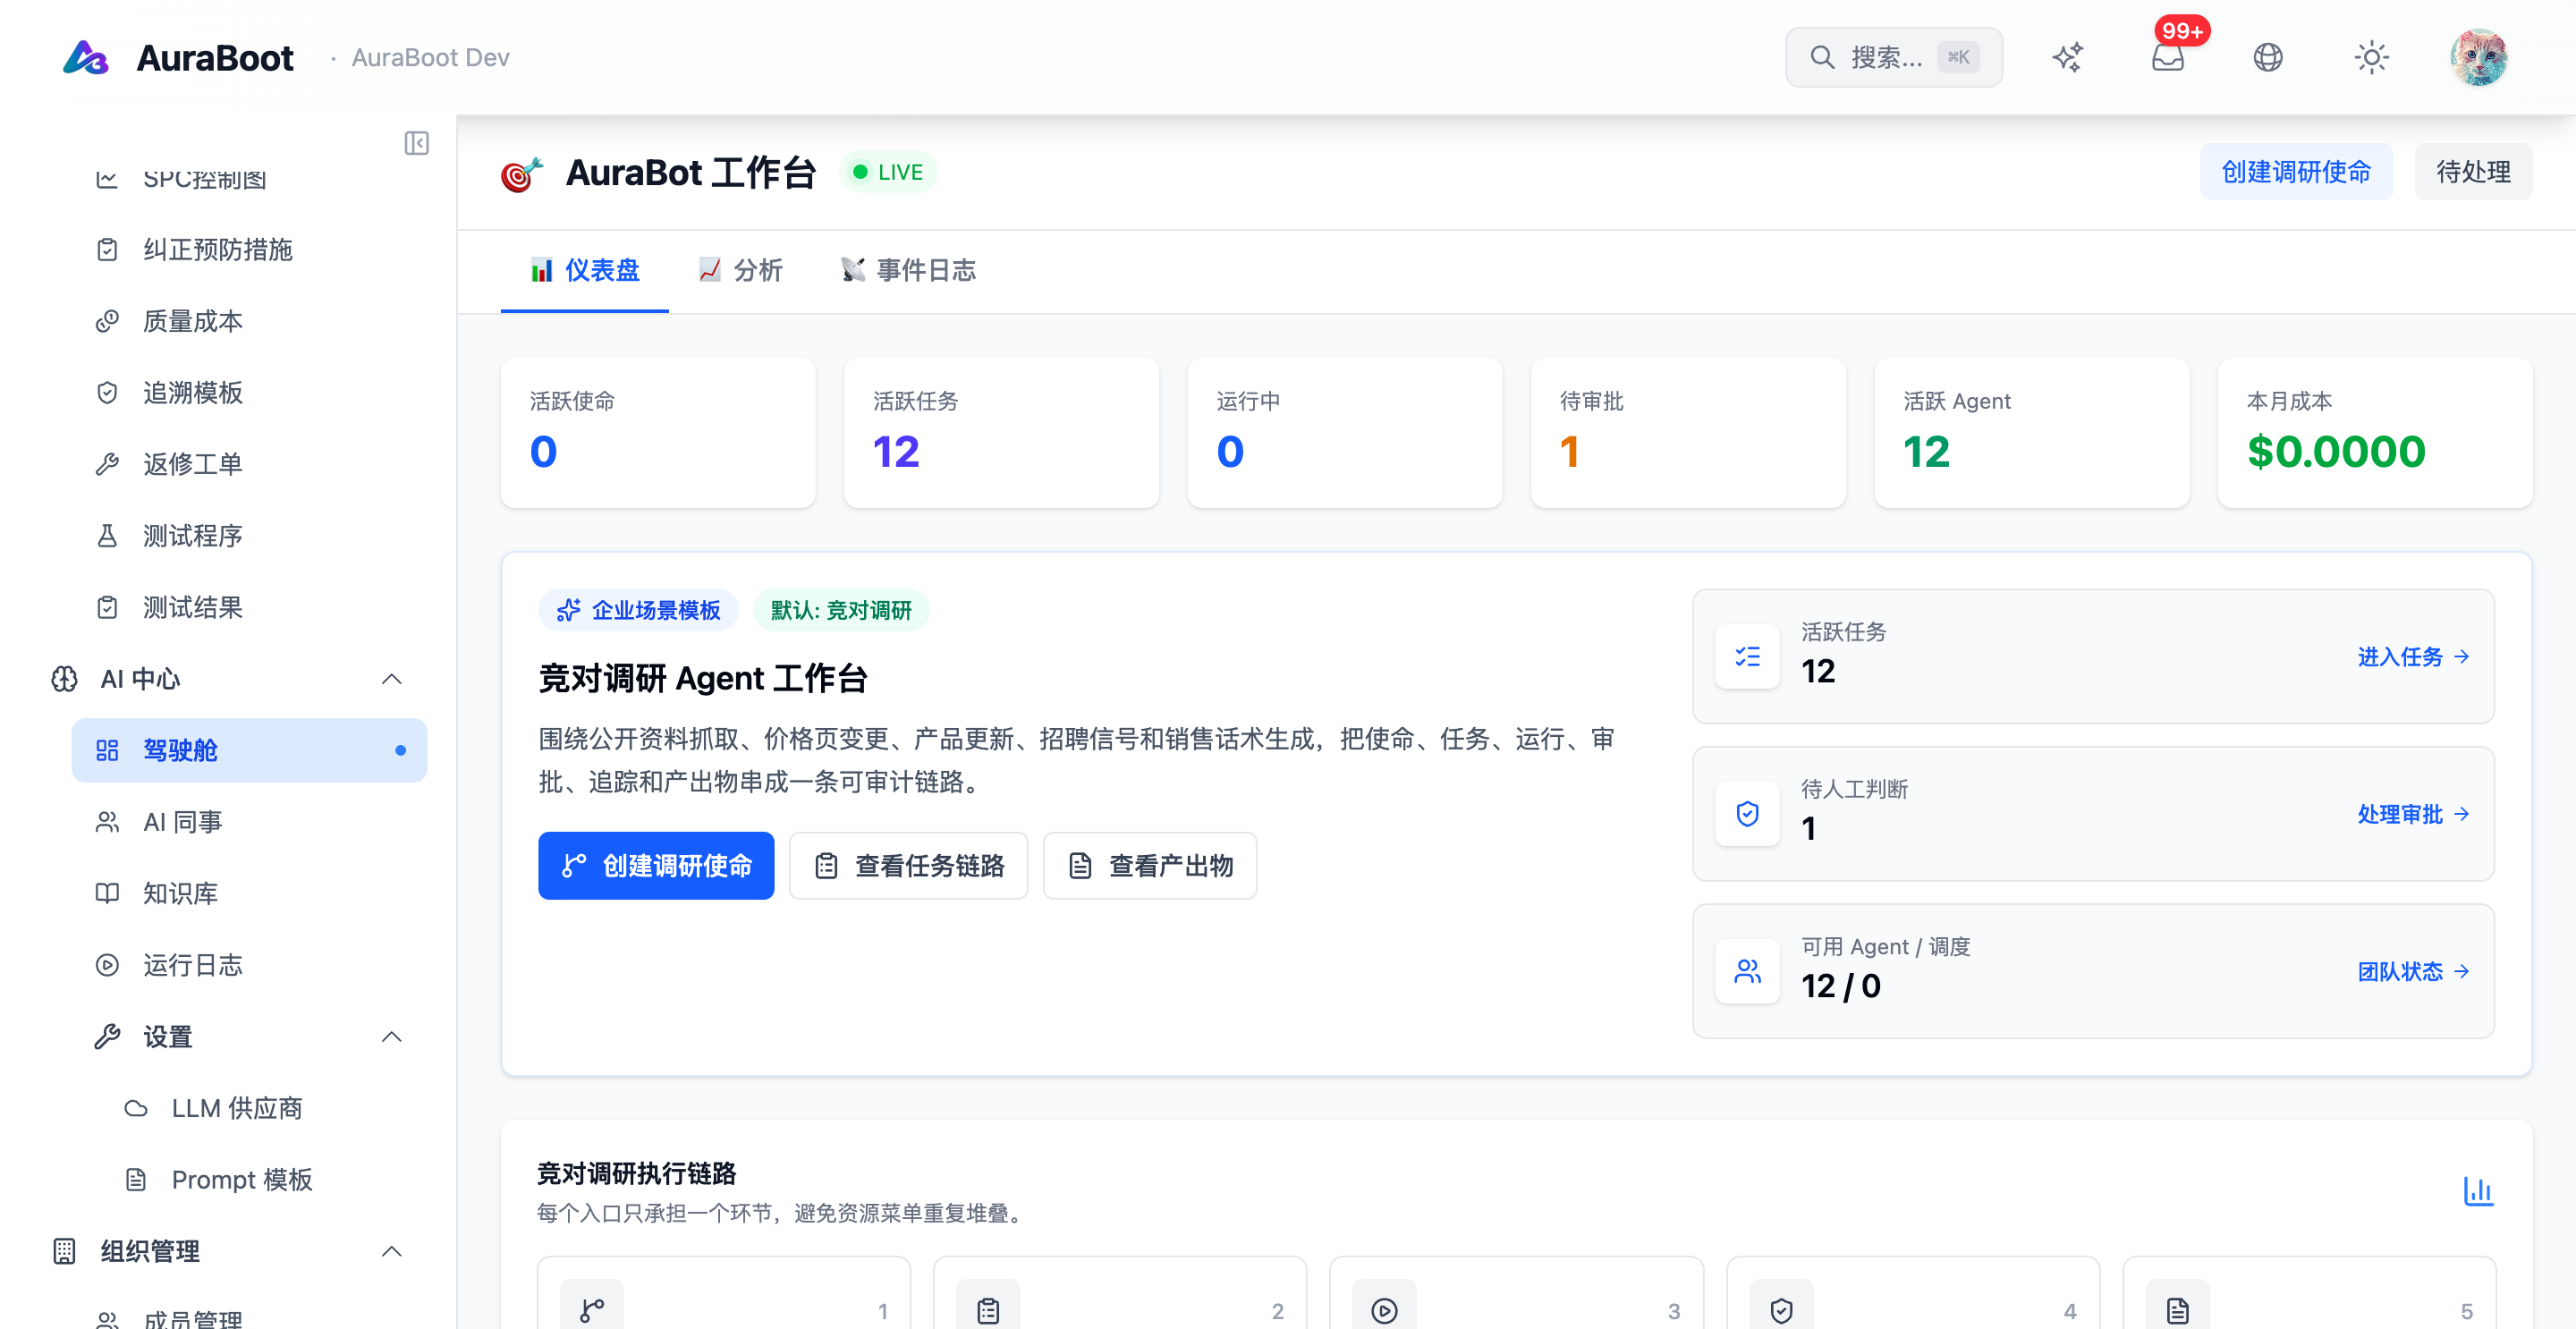2576x1329 pixels.
Task: Select 驾驶舱 in the sidebar
Action: 250,750
